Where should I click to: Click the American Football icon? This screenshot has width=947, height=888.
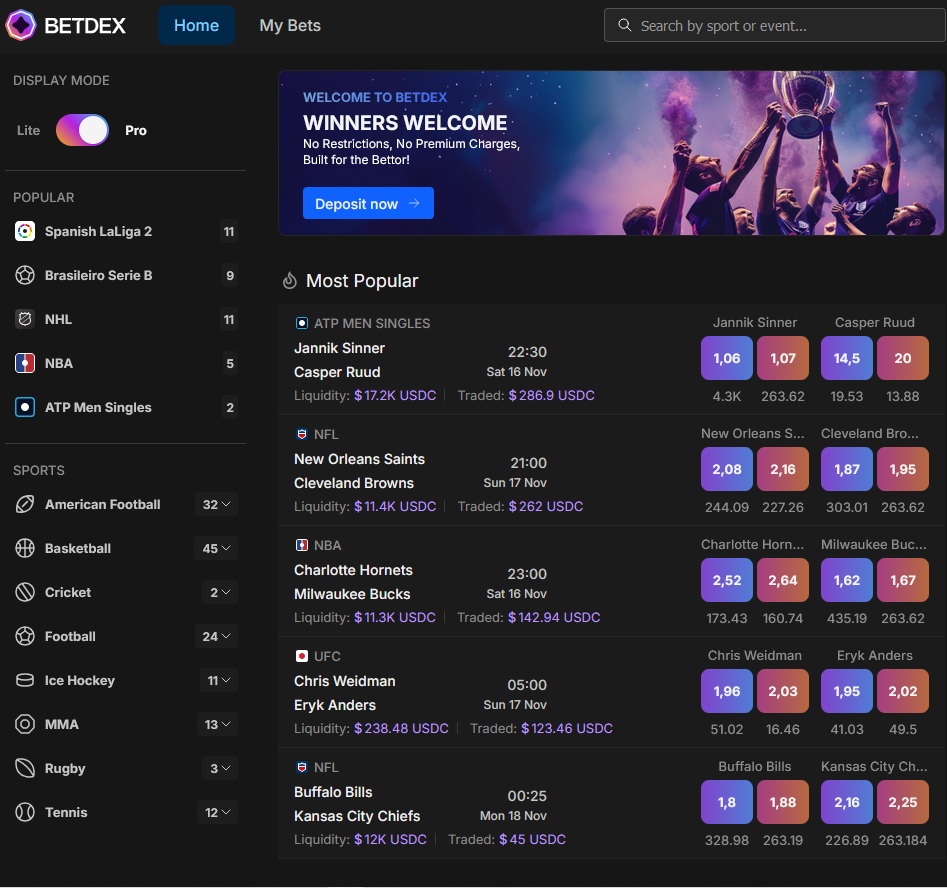[x=25, y=504]
